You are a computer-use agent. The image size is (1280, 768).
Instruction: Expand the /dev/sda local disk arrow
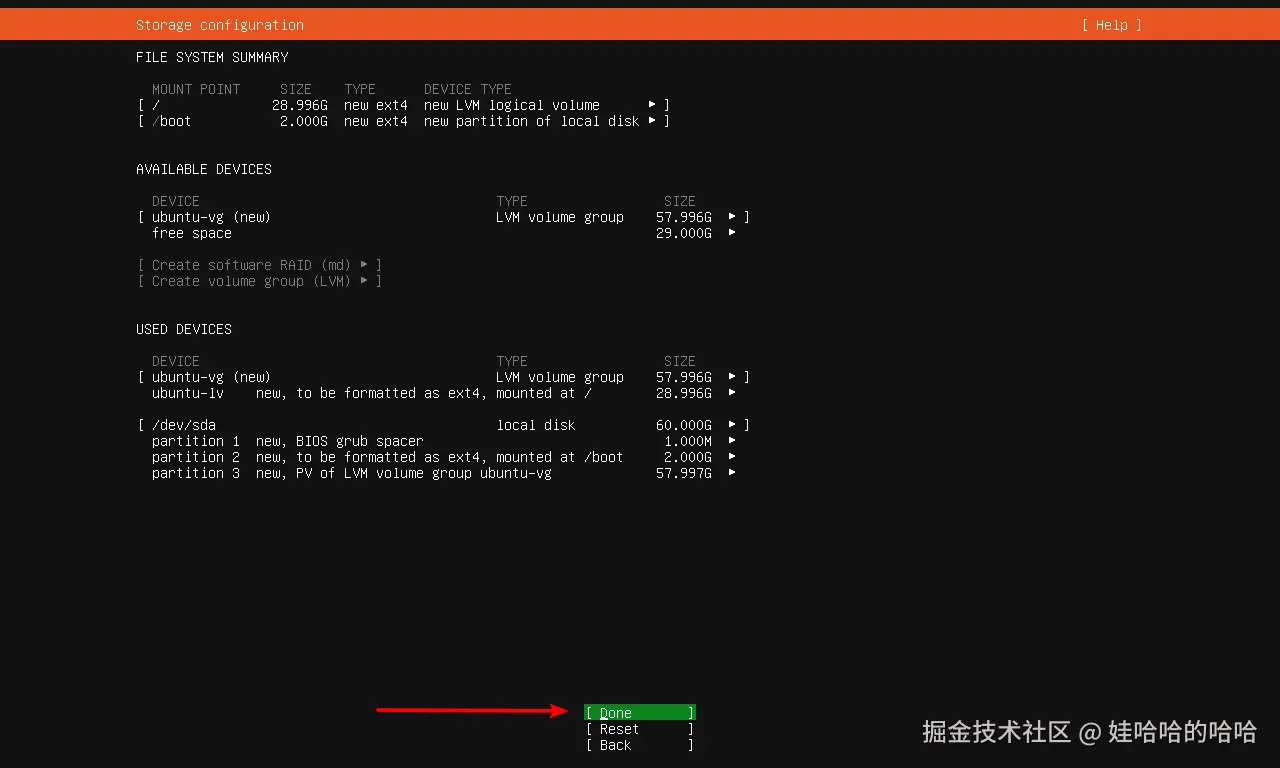[x=732, y=425]
